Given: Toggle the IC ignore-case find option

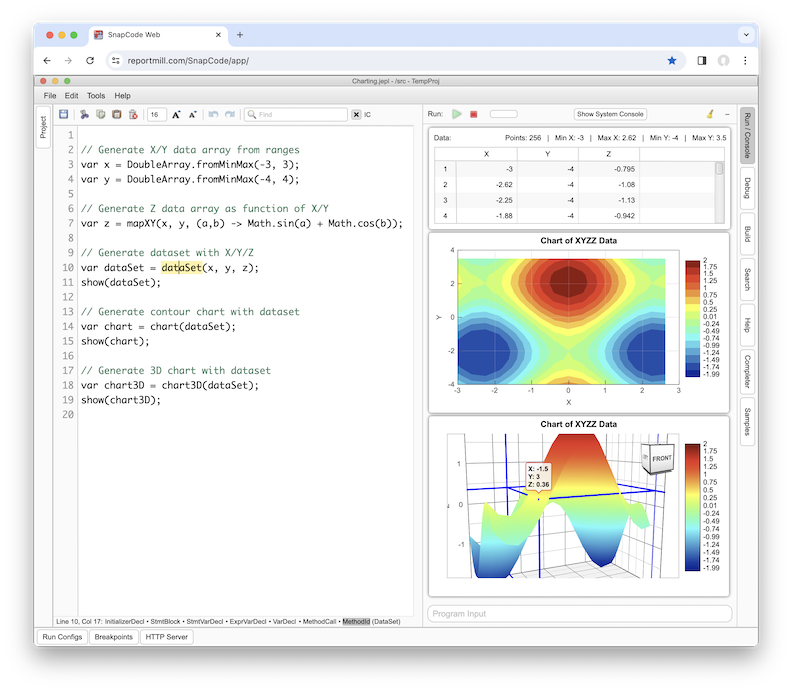Looking at the screenshot, I should pyautogui.click(x=368, y=115).
